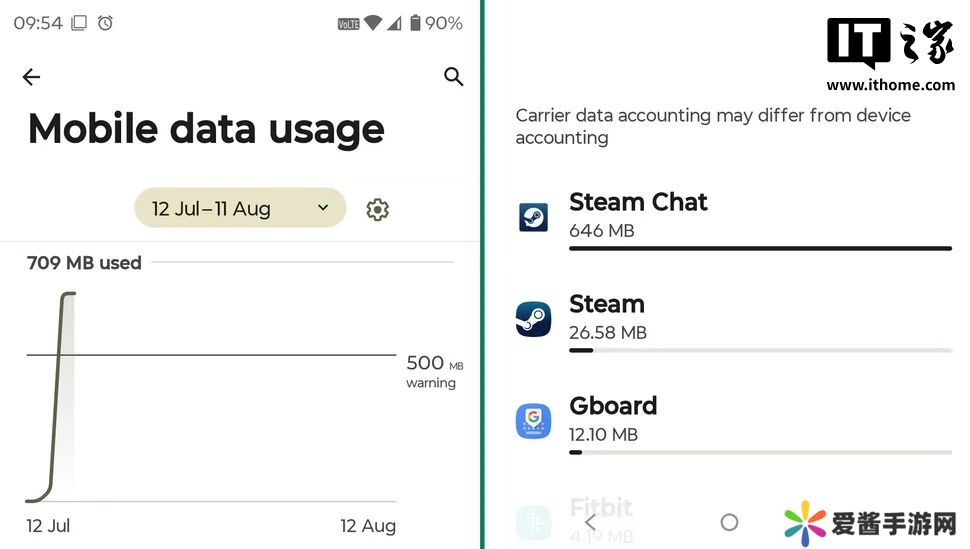970x549 pixels.
Task: Tap the alarm clock status icon
Action: point(105,23)
